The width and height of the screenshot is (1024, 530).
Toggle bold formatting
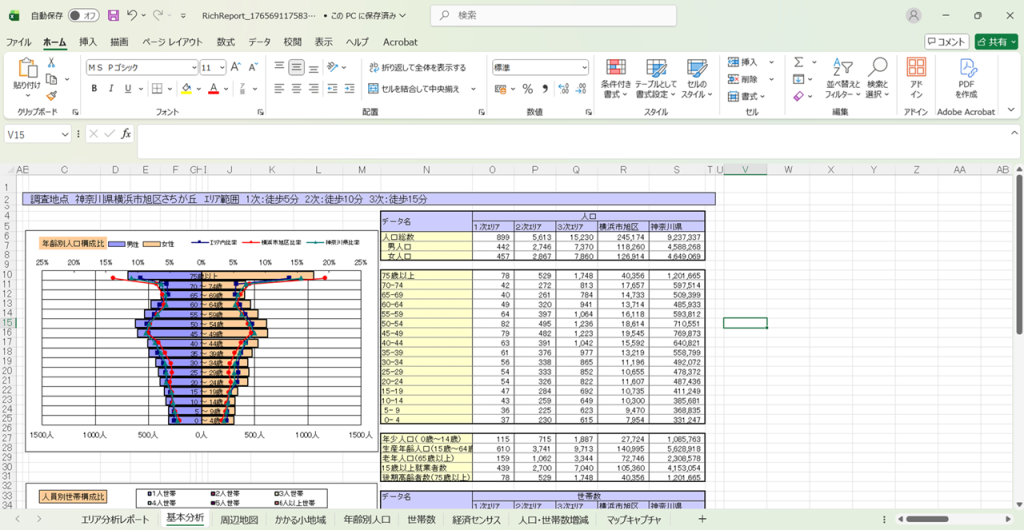coord(95,89)
